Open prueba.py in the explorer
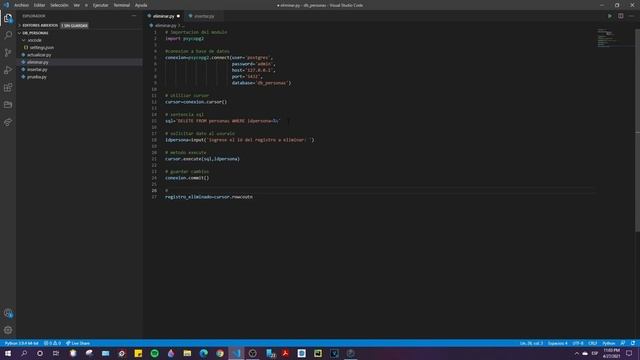 click(37, 77)
